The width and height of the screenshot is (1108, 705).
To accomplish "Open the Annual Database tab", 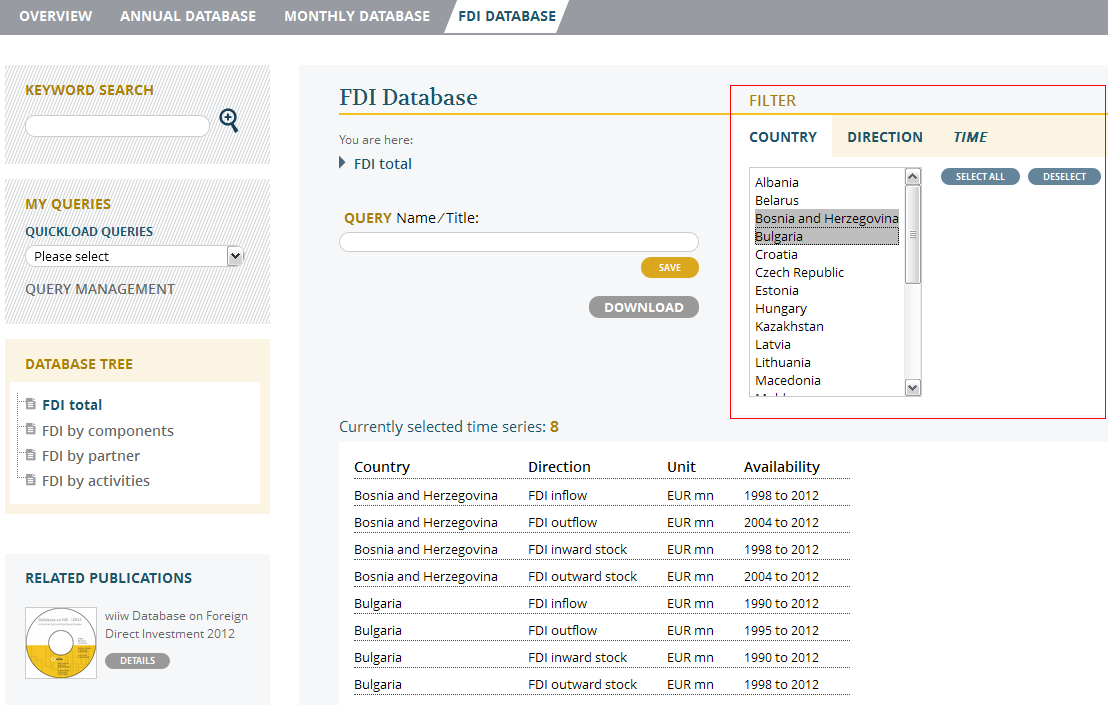I will [x=188, y=16].
